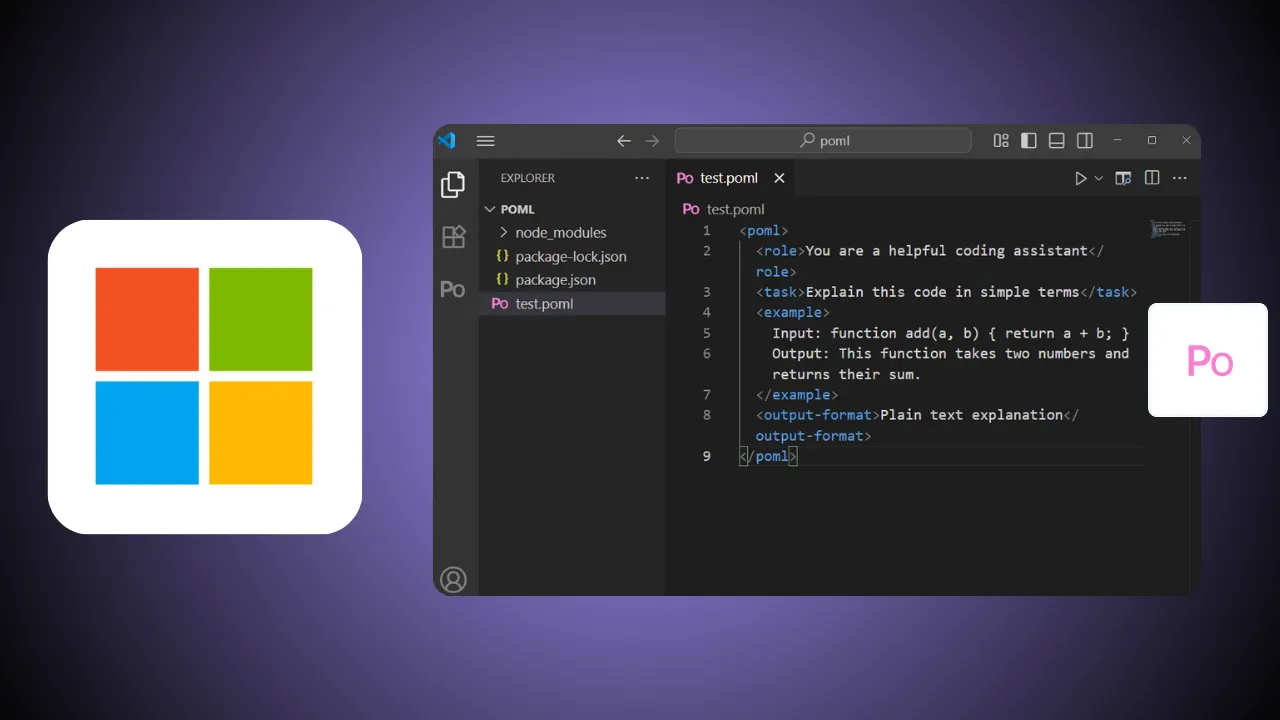The width and height of the screenshot is (1280, 720).
Task: Click the back navigation arrow
Action: (x=624, y=141)
